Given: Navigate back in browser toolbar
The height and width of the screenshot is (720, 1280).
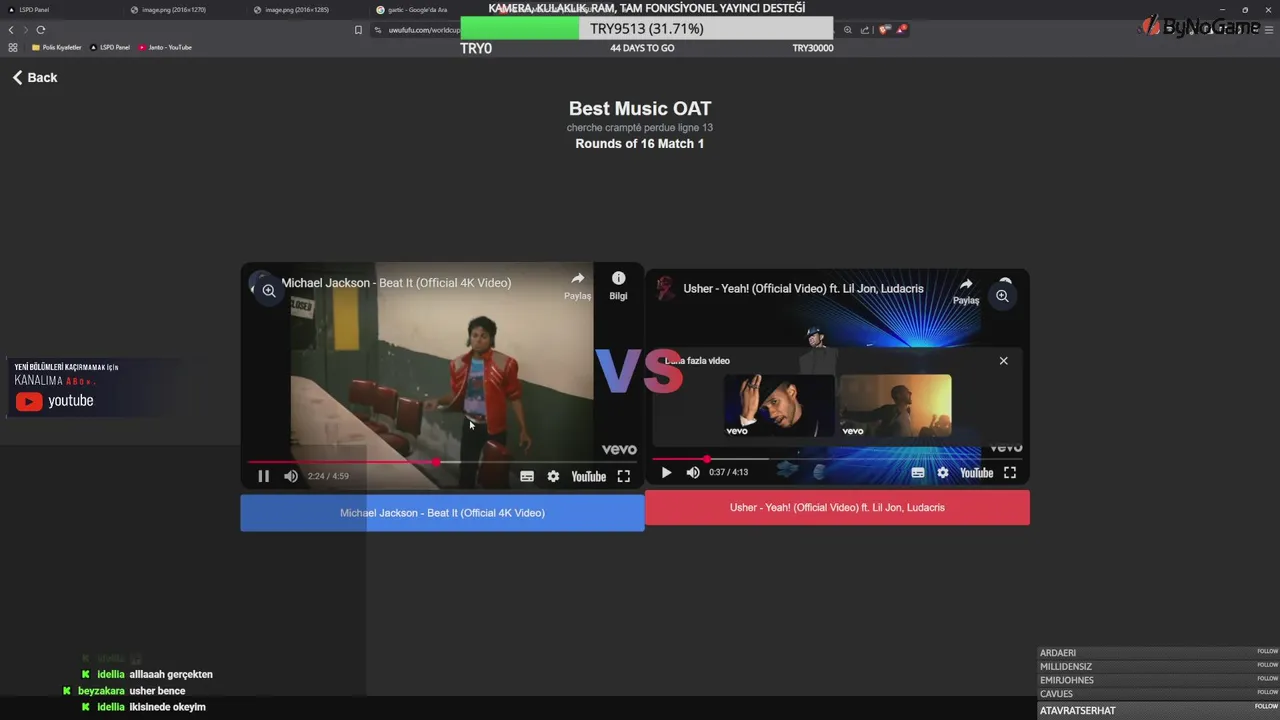Looking at the screenshot, I should point(11,30).
